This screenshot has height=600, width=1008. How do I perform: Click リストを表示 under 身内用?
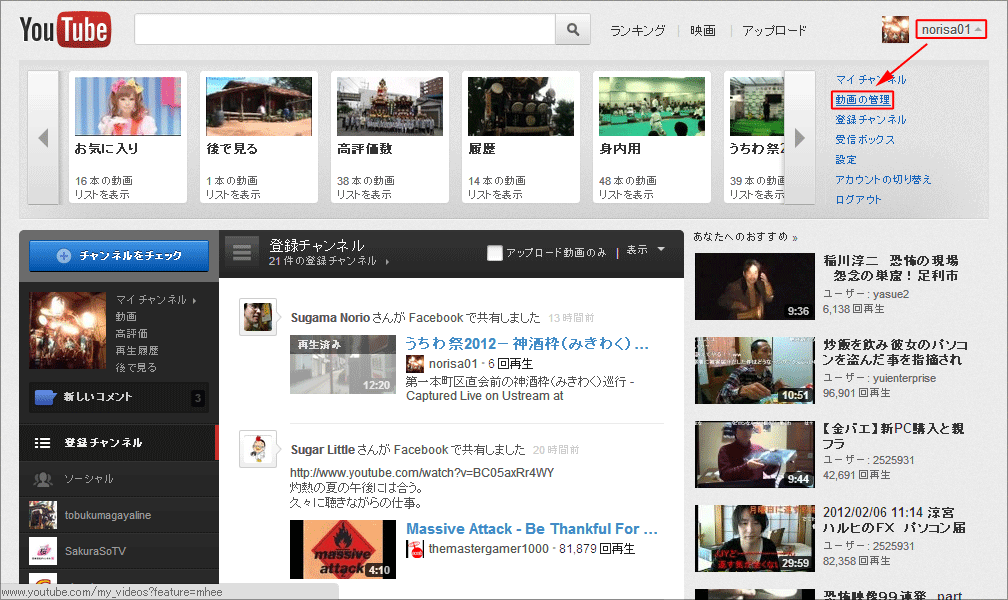coord(626,194)
